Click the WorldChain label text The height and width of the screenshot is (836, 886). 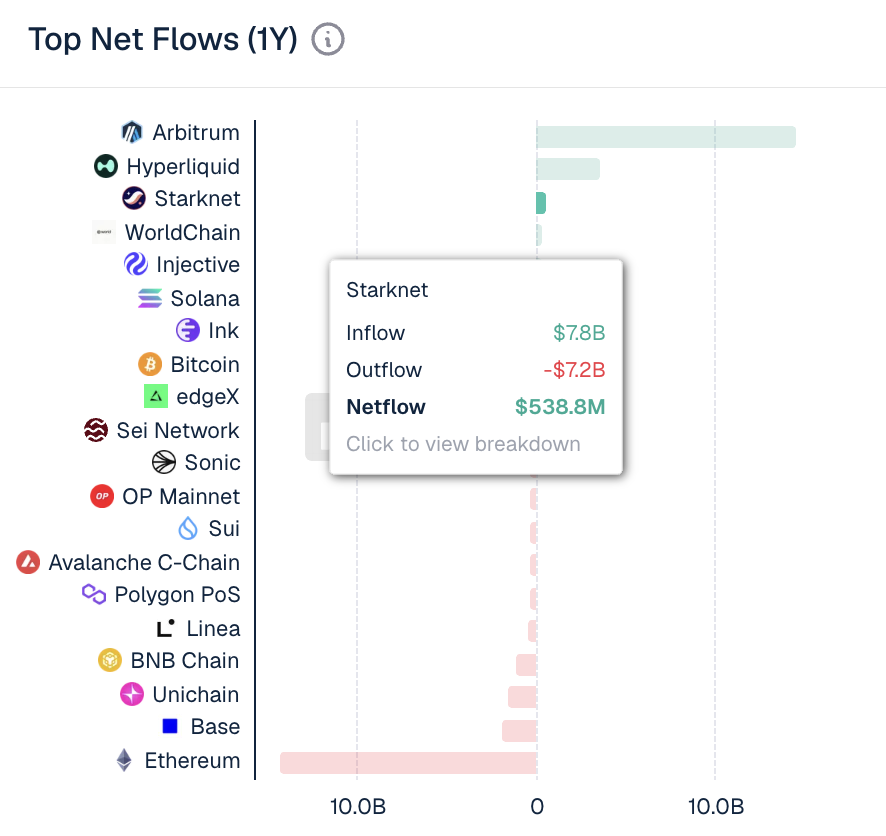coord(183,233)
